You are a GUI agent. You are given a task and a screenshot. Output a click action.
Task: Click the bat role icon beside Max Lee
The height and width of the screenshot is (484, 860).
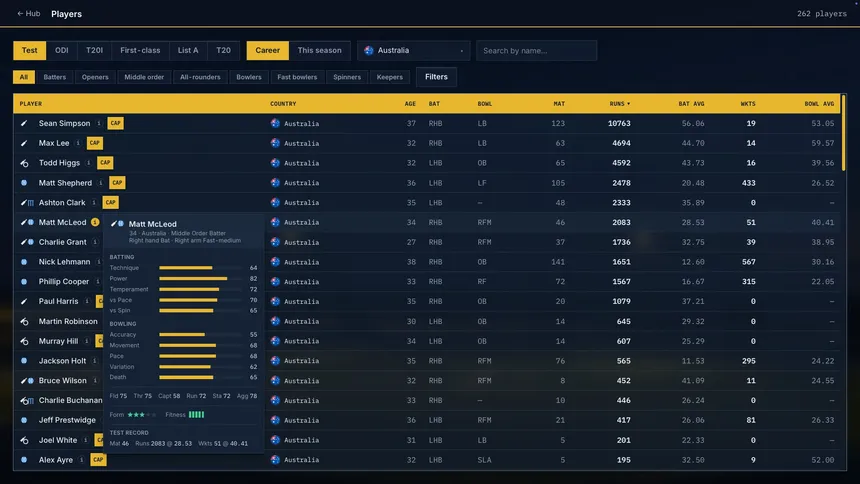(x=24, y=143)
